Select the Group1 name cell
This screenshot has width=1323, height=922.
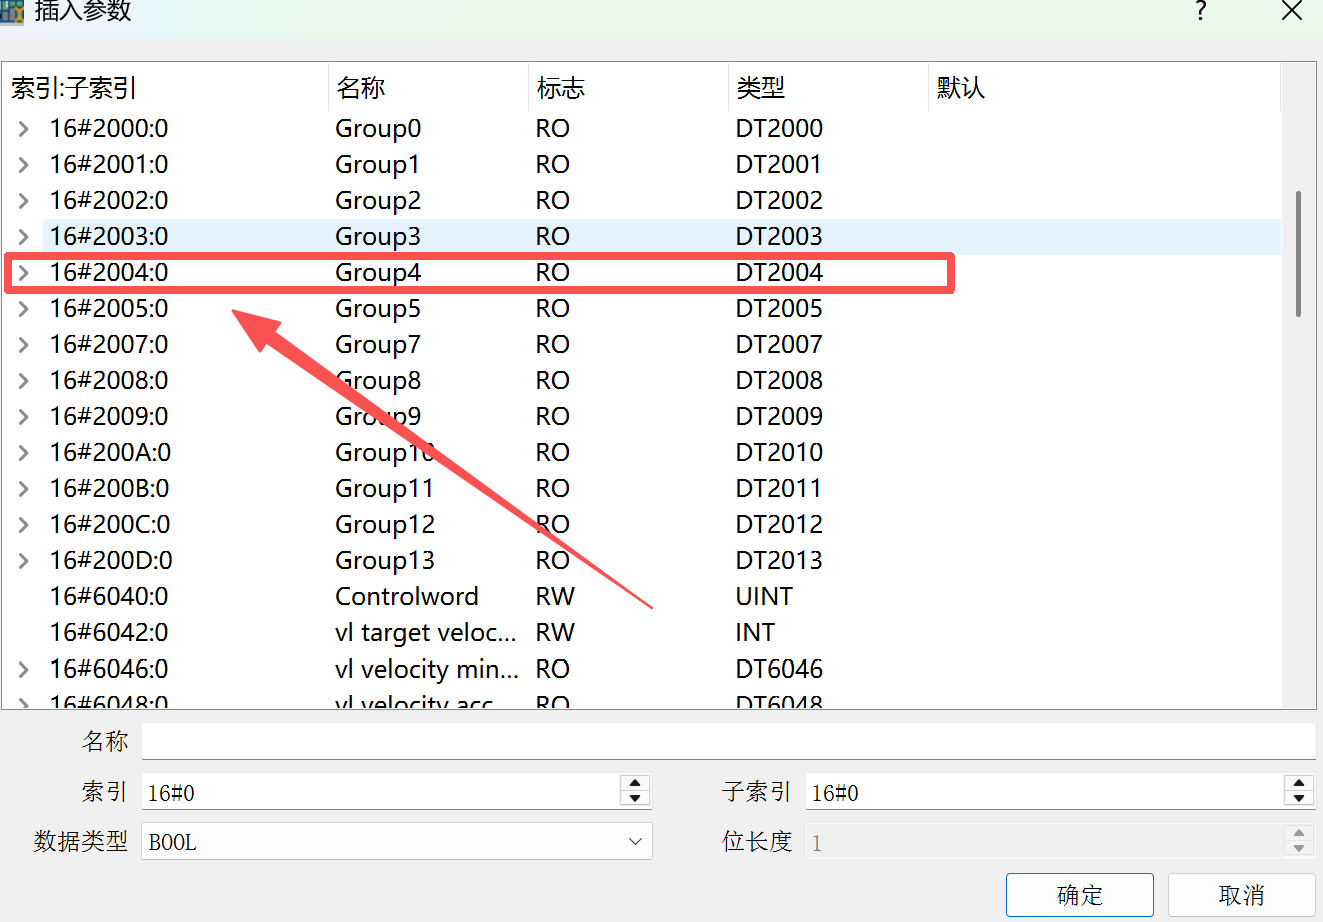pos(377,165)
